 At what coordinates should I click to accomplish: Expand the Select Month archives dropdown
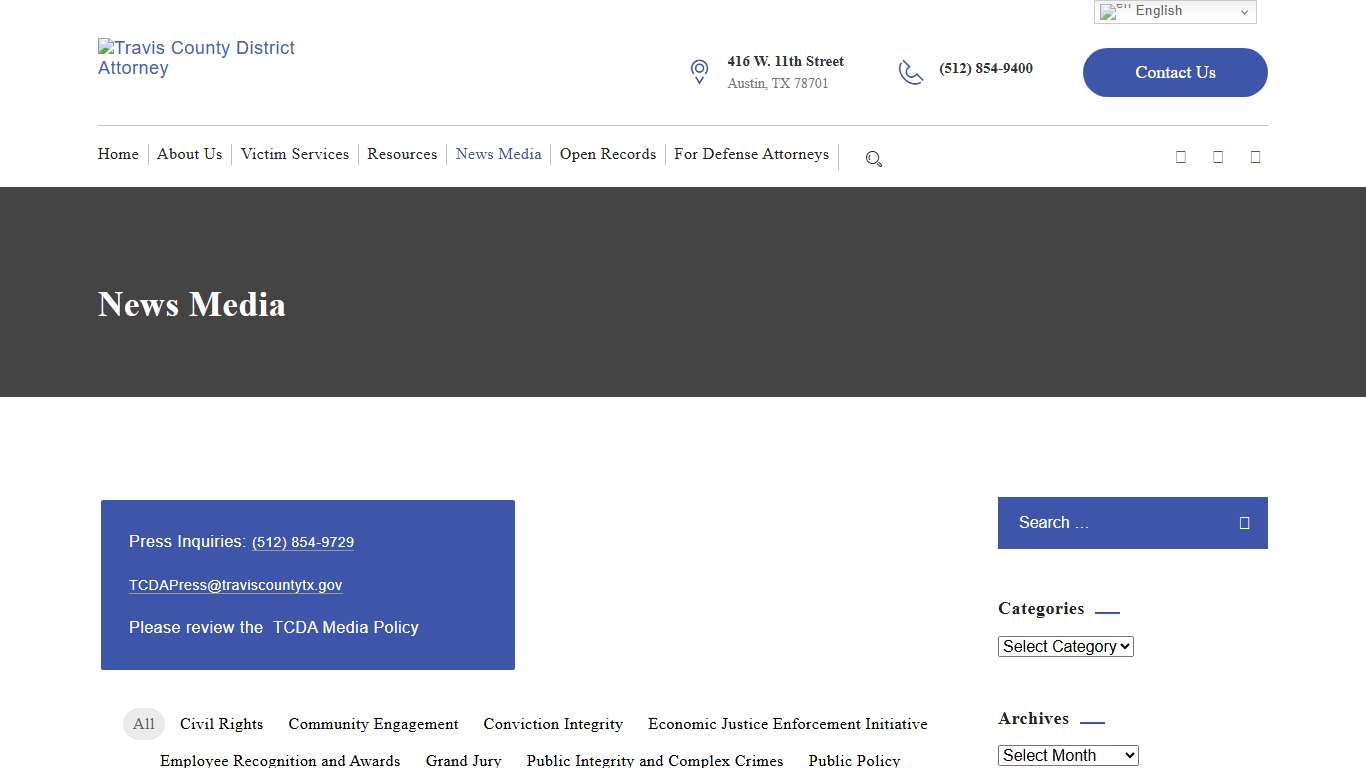[1068, 756]
